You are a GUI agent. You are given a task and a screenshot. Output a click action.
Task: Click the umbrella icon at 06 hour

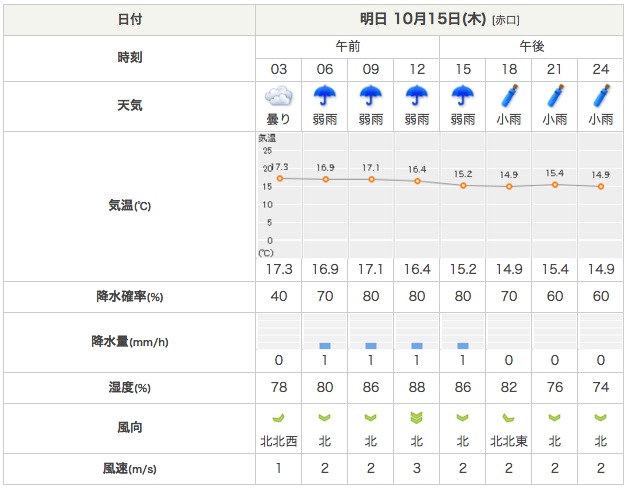(x=325, y=96)
